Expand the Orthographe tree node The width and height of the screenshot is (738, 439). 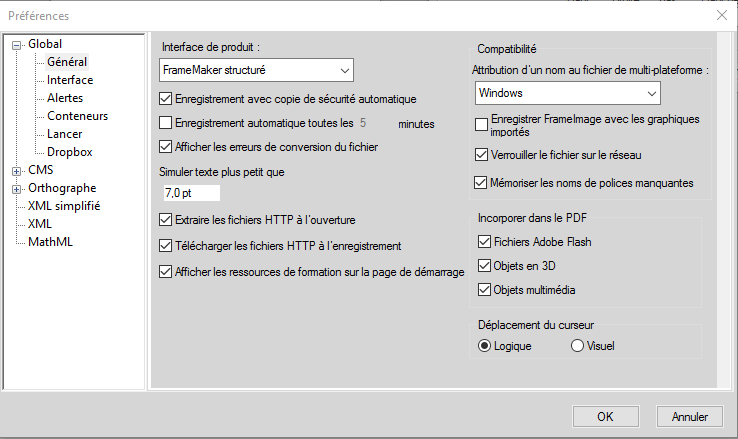[x=17, y=188]
